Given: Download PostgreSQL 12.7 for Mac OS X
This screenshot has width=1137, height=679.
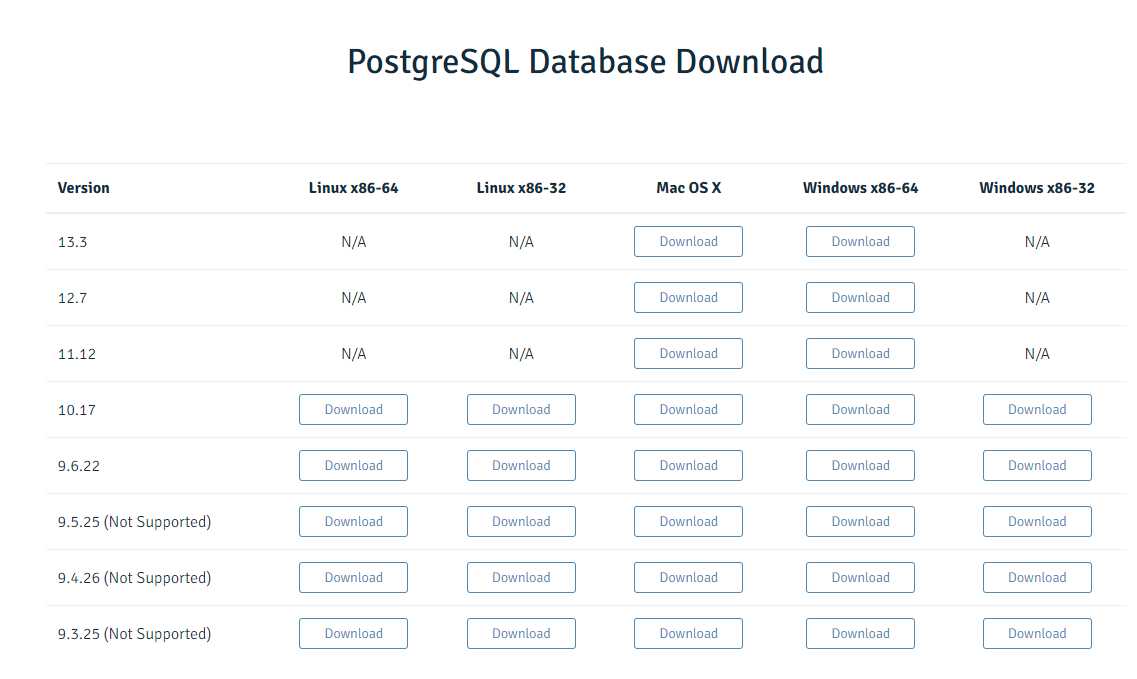Looking at the screenshot, I should pos(688,297).
